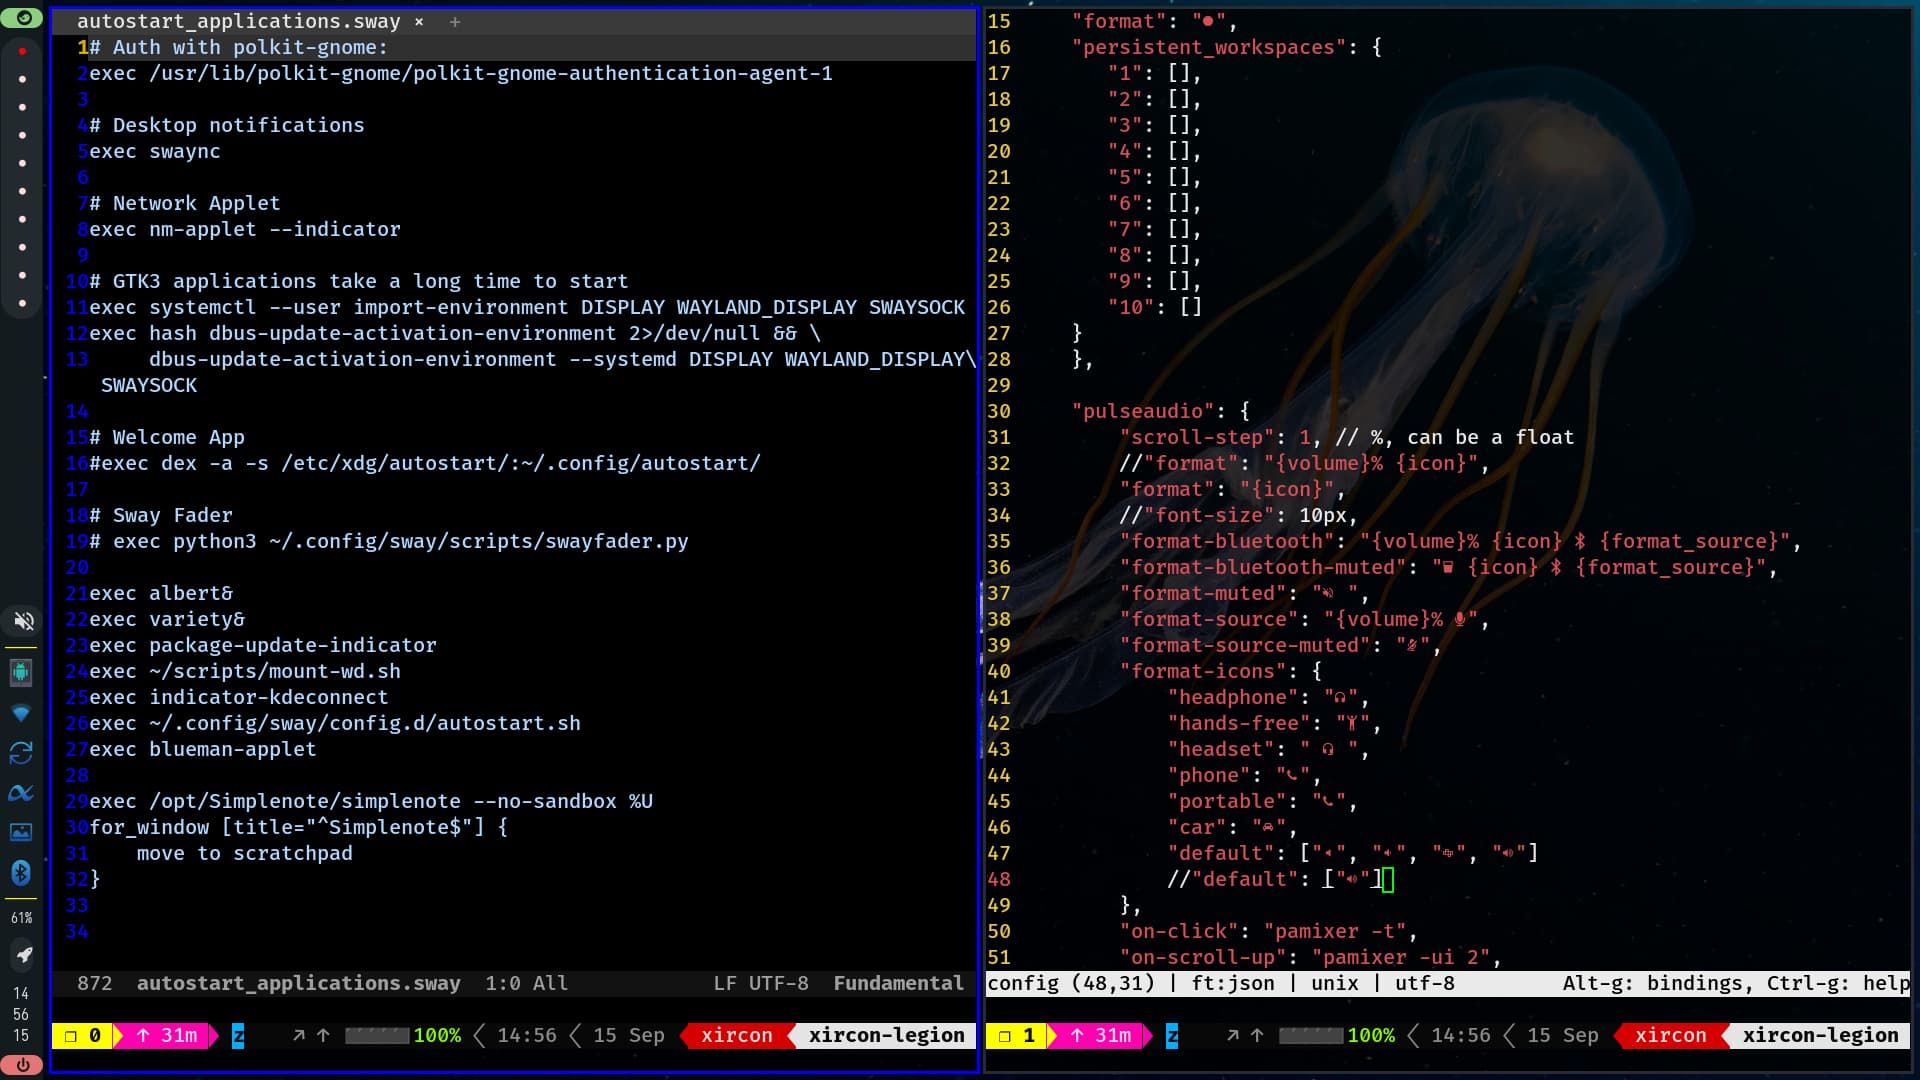Image resolution: width=1920 pixels, height=1080 pixels.
Task: Click the red xircon segment in left pane
Action: 736,1035
